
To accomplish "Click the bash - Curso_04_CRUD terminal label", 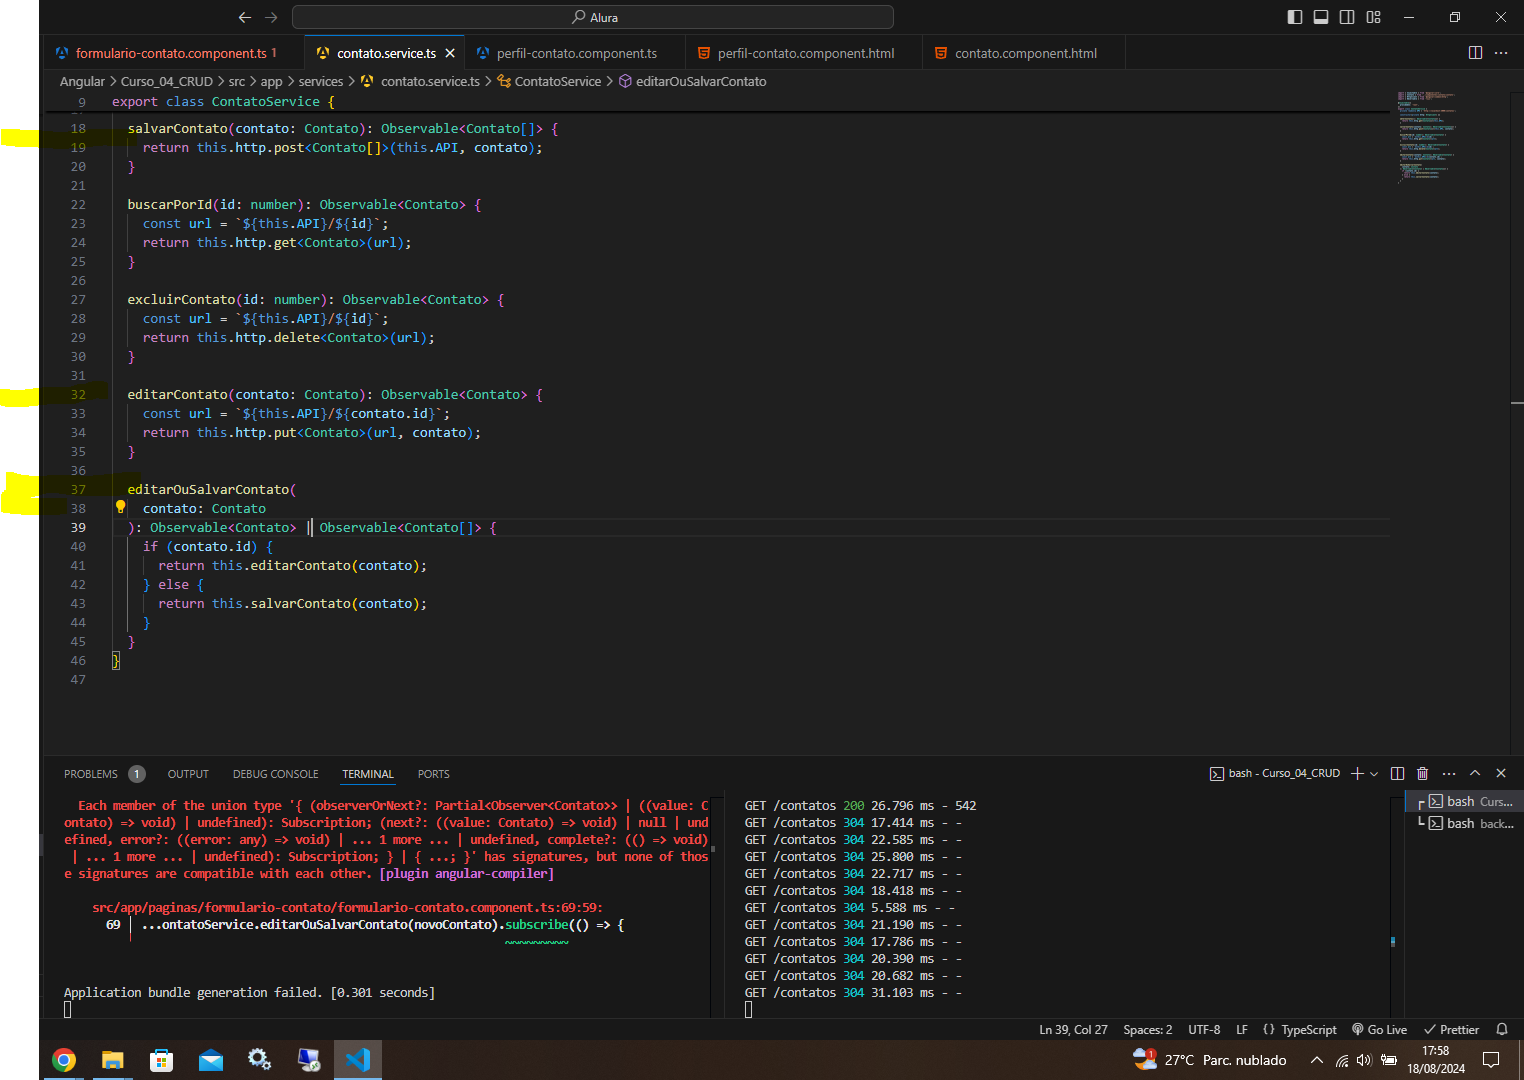I will [1275, 773].
